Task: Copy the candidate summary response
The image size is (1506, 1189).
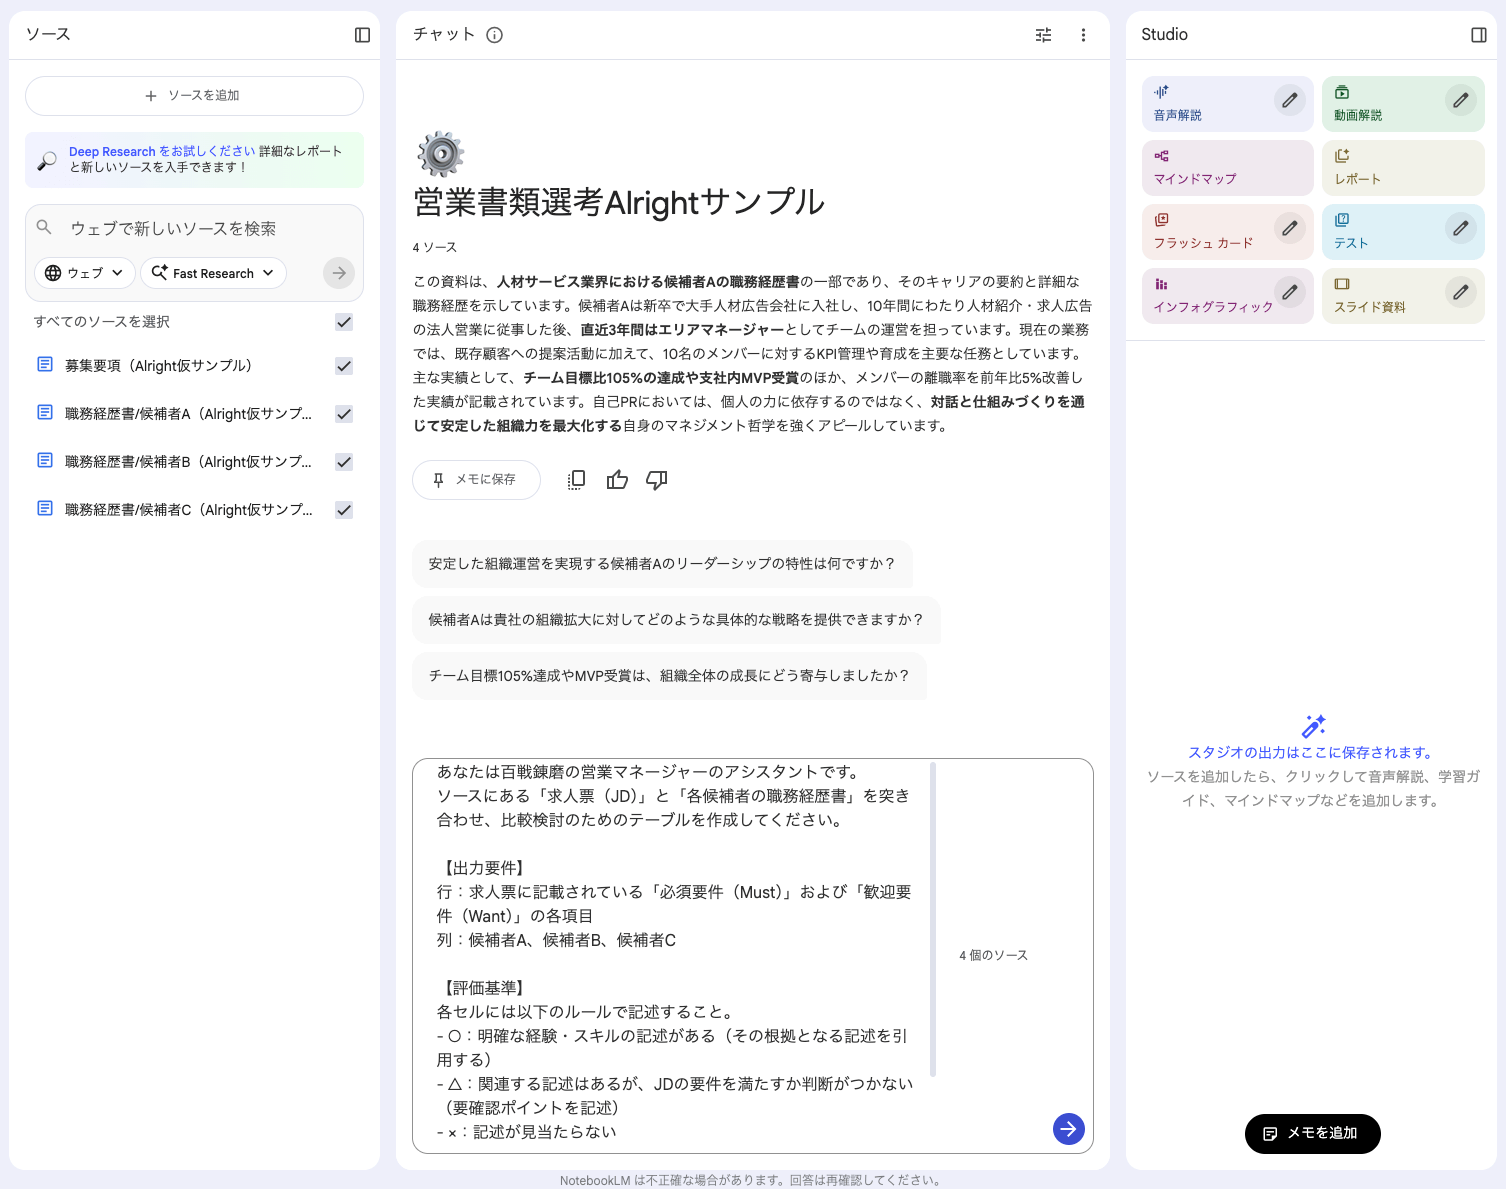Action: [x=576, y=480]
